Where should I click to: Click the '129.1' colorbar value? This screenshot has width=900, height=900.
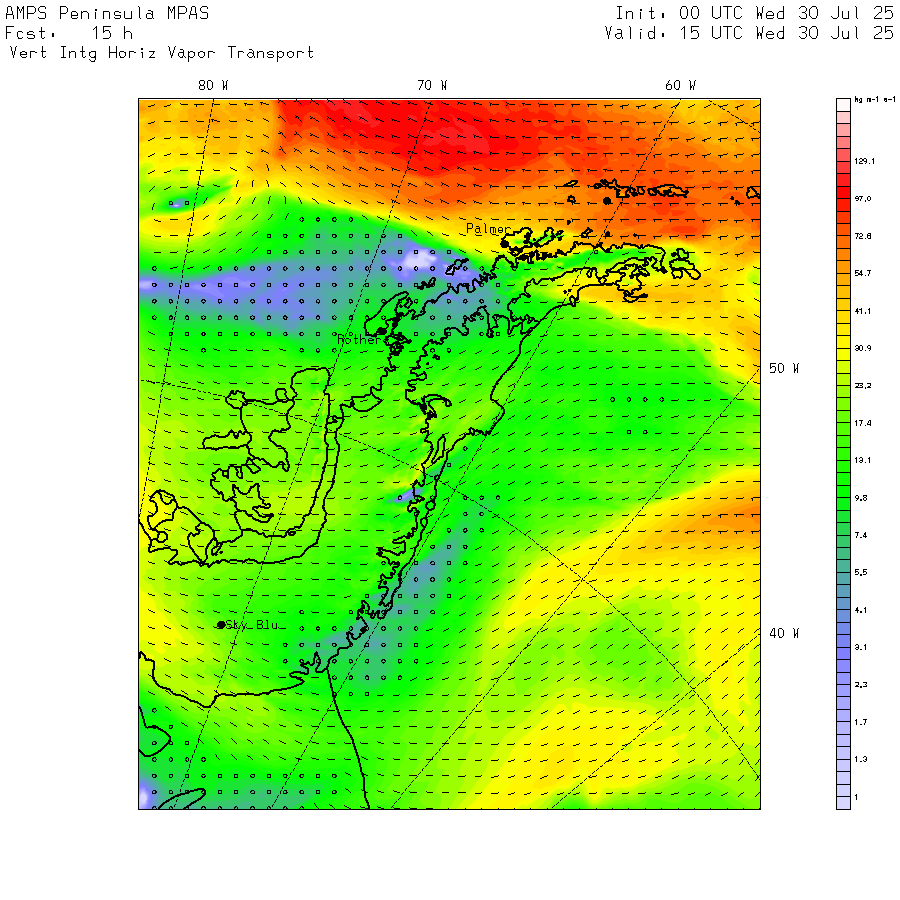click(x=864, y=161)
